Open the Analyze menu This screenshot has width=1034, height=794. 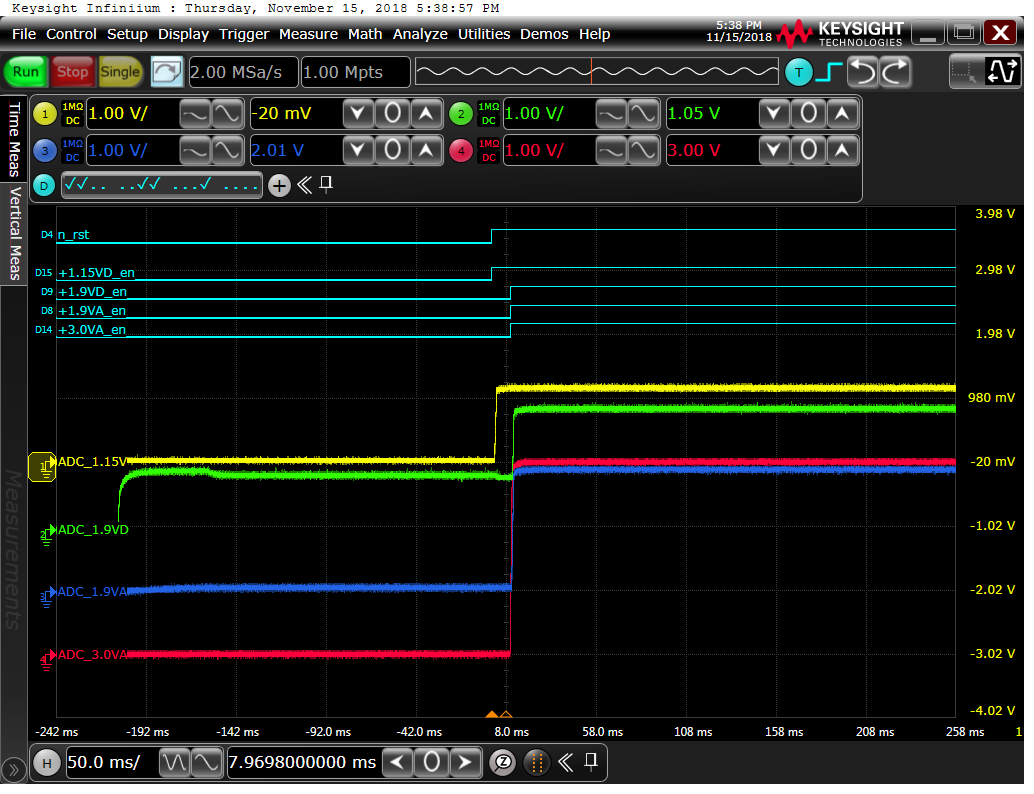click(420, 34)
